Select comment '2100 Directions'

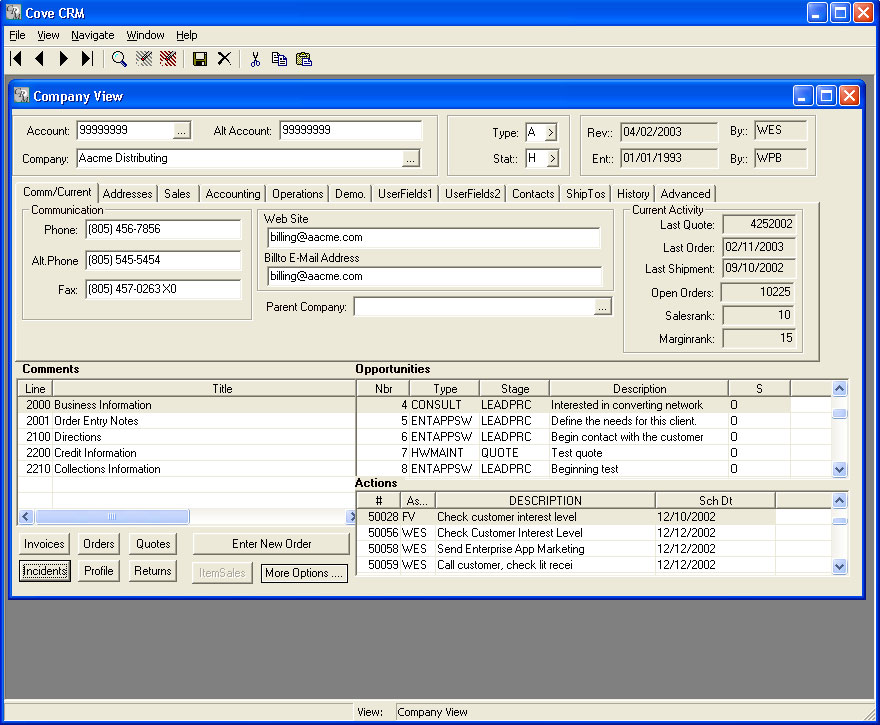[187, 437]
